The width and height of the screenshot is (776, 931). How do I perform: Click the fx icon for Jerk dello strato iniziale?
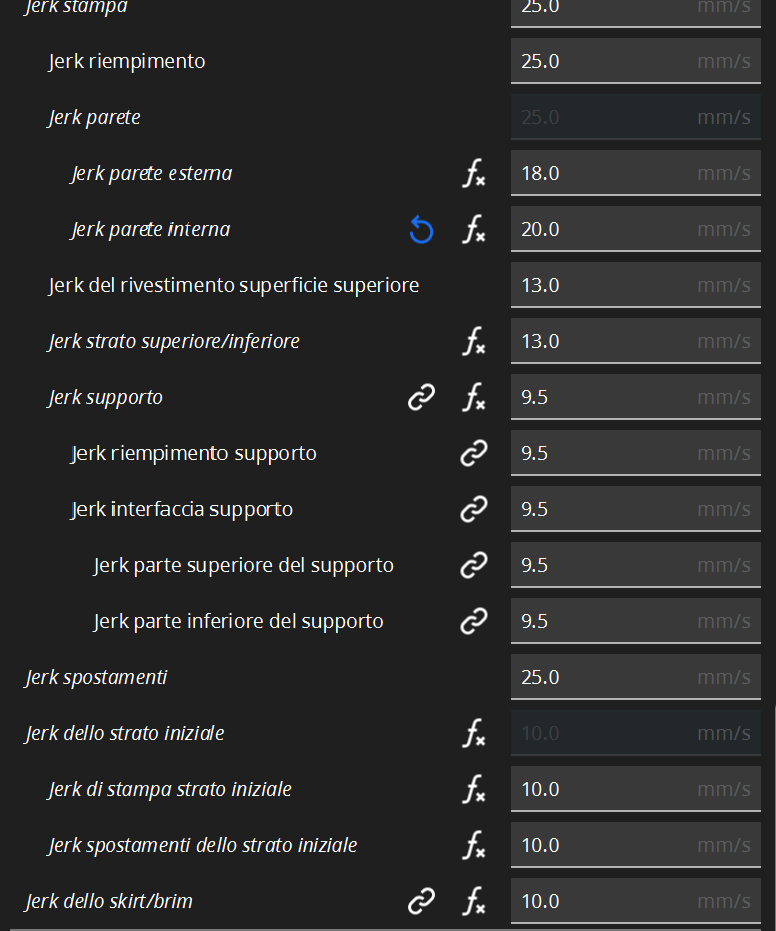[473, 734]
